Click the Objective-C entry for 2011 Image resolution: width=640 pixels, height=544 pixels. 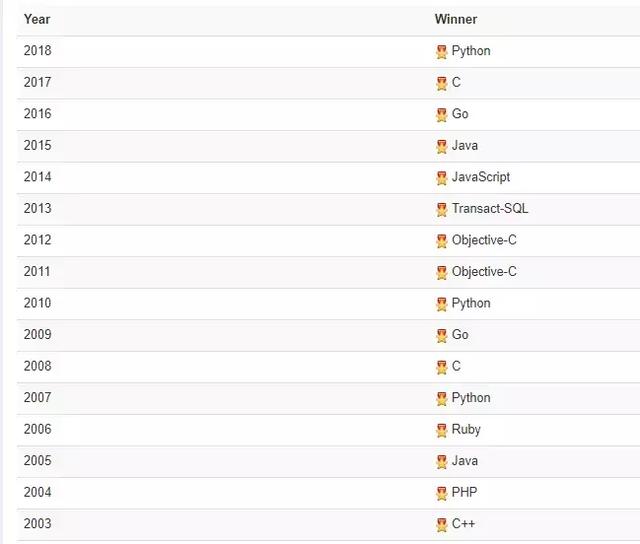coord(484,271)
